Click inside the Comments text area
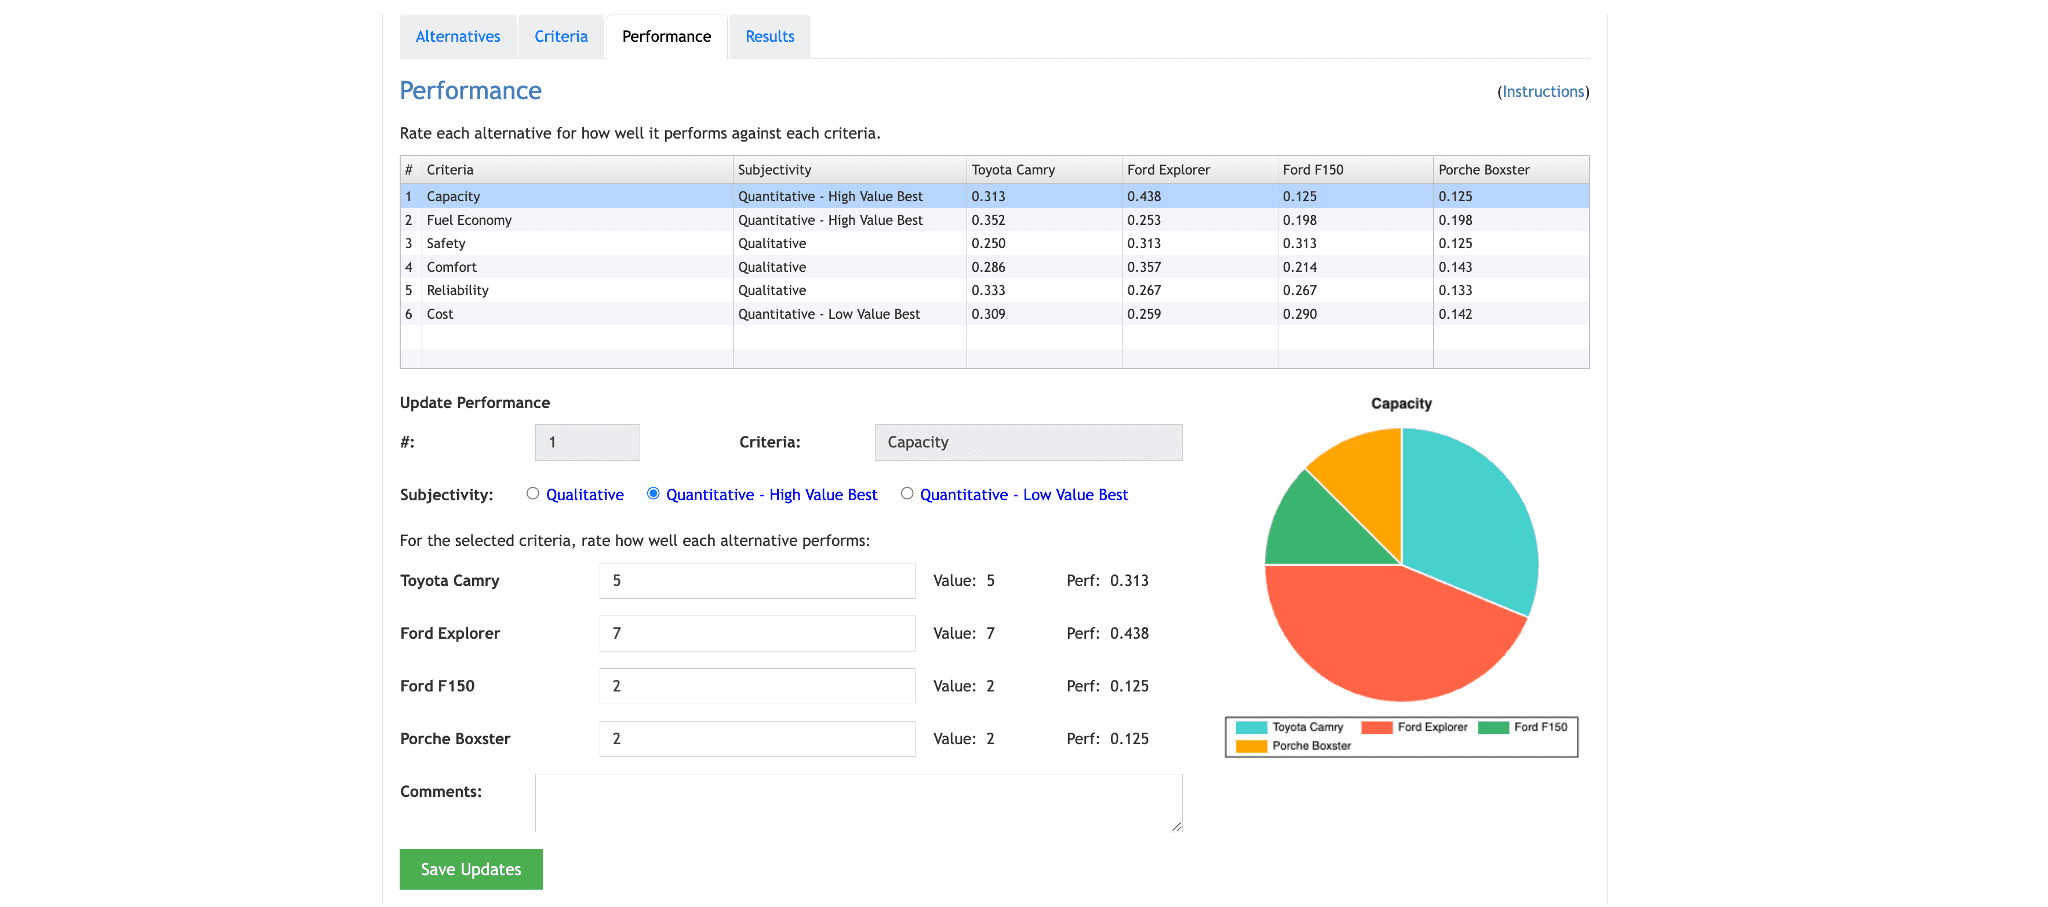 [x=859, y=803]
